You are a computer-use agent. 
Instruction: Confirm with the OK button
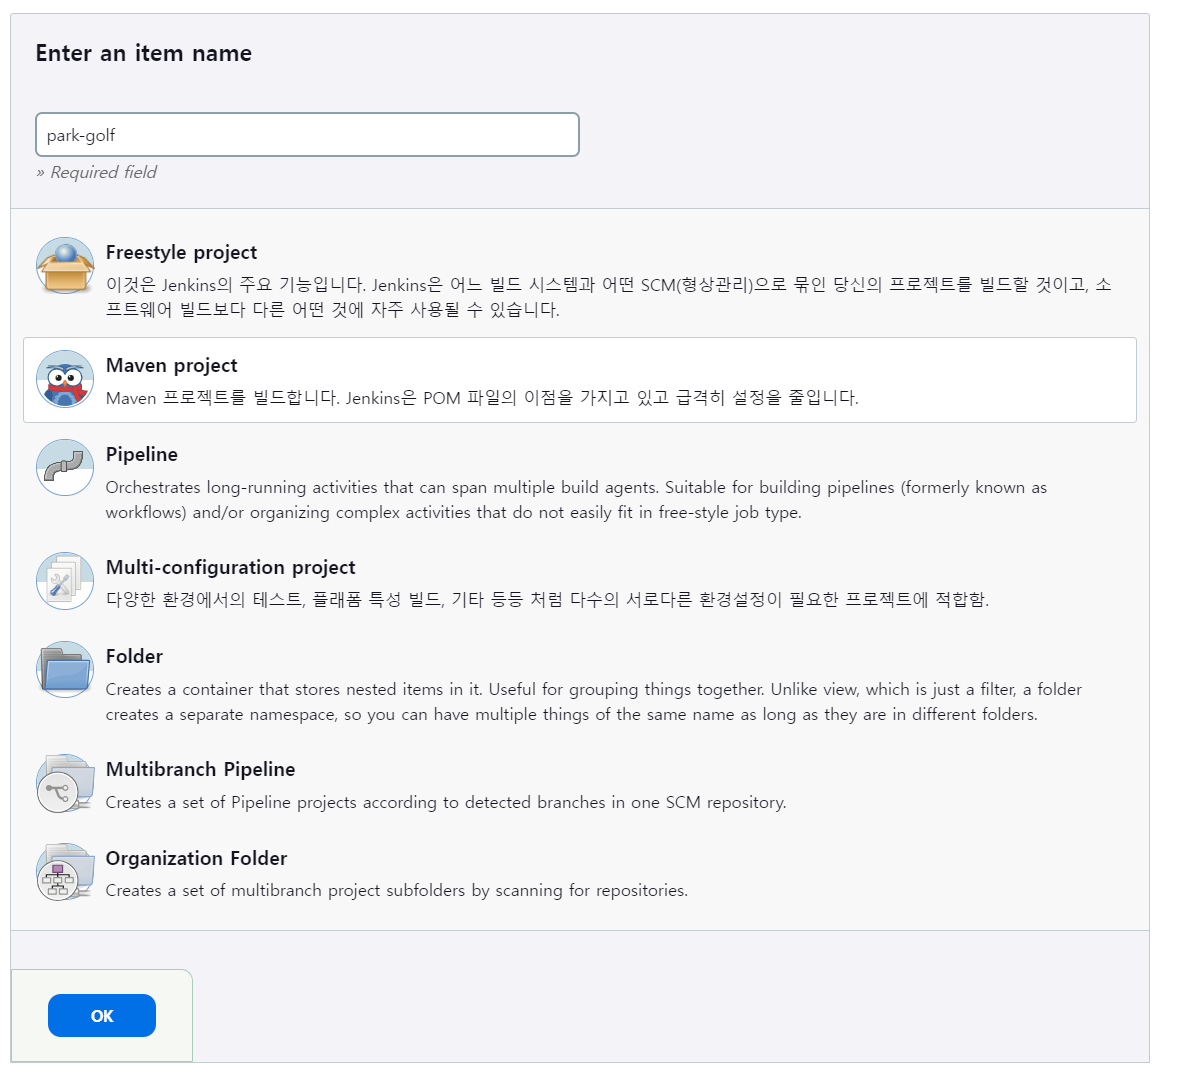(102, 1015)
